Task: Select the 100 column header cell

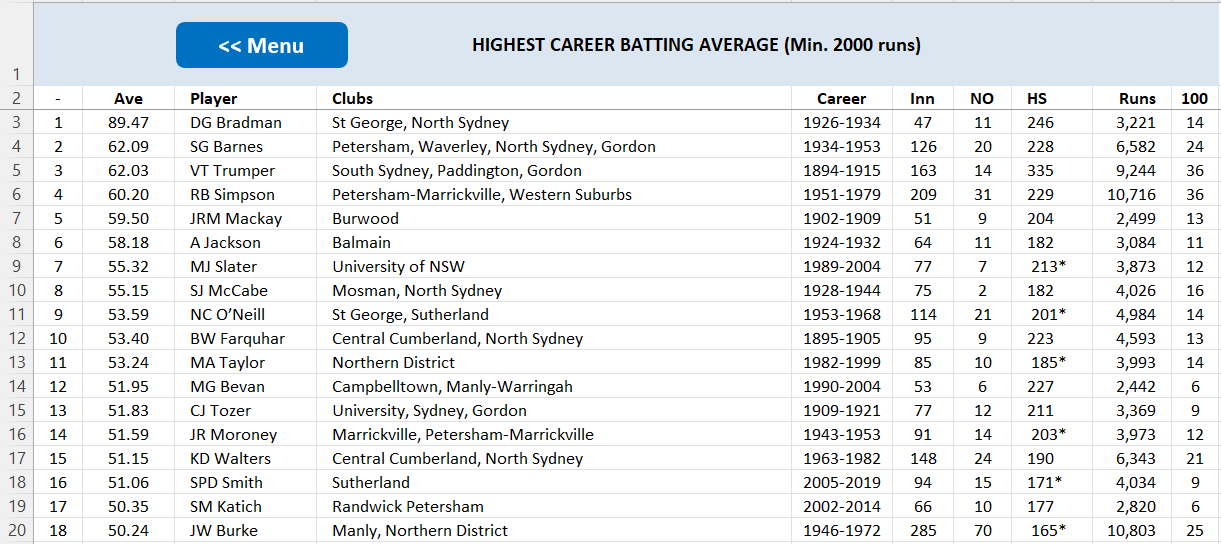Action: pos(1194,98)
